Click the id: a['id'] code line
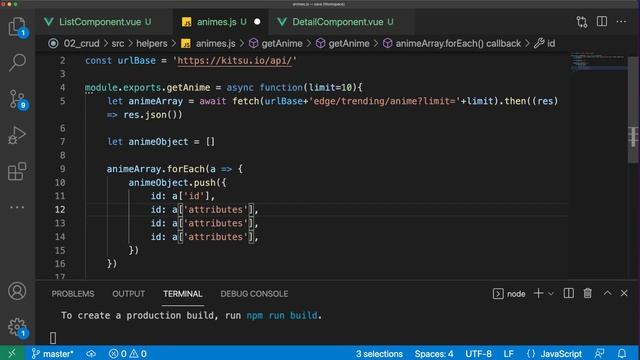Image resolution: width=640 pixels, height=360 pixels. pyautogui.click(x=183, y=196)
